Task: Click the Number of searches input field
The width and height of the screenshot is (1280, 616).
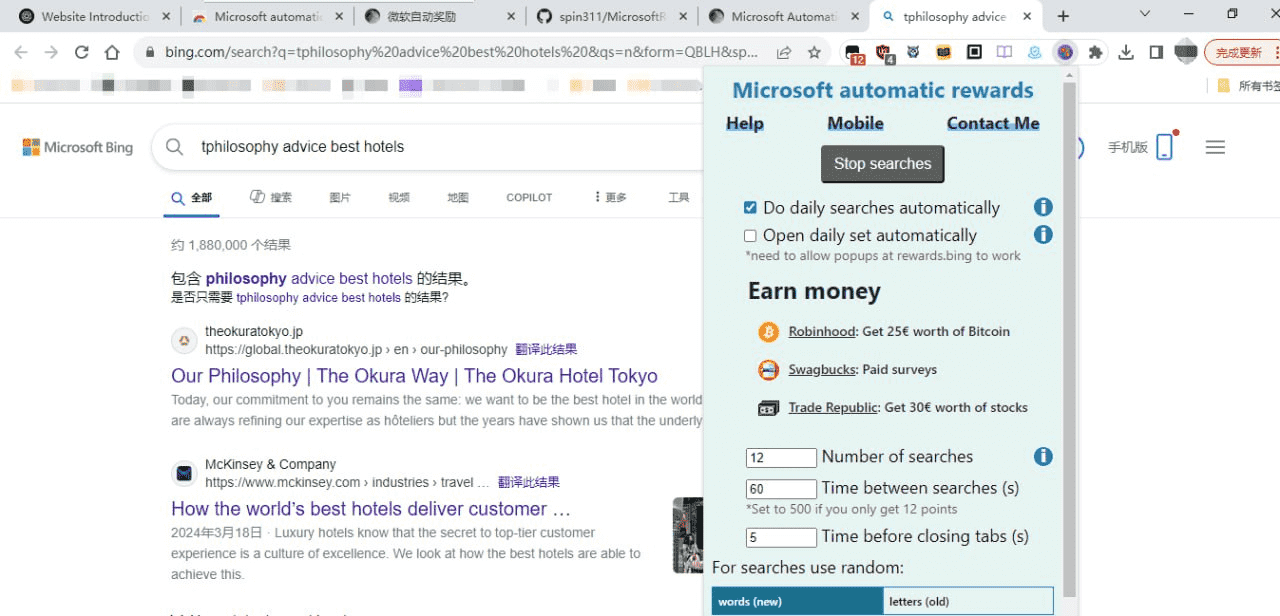Action: pos(781,458)
